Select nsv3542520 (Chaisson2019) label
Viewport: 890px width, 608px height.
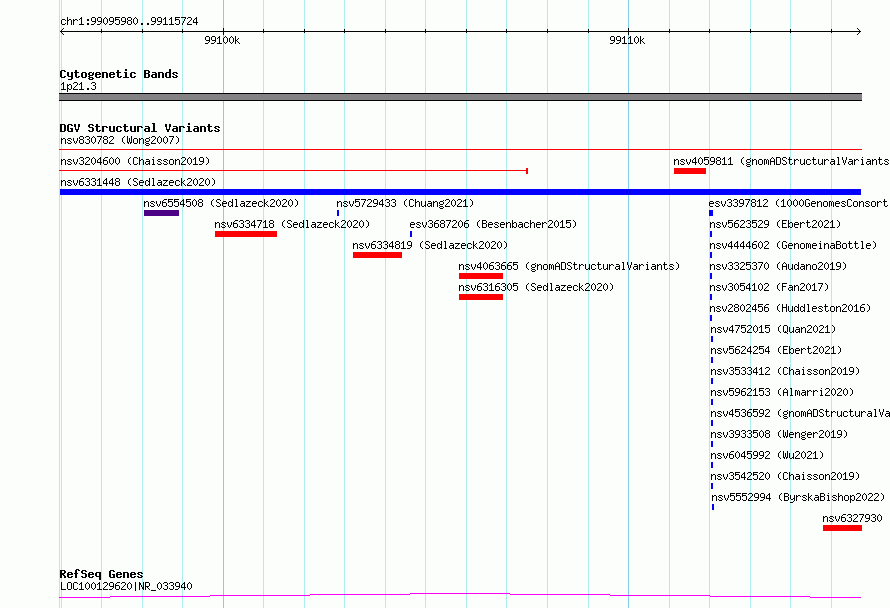pyautogui.click(x=785, y=476)
